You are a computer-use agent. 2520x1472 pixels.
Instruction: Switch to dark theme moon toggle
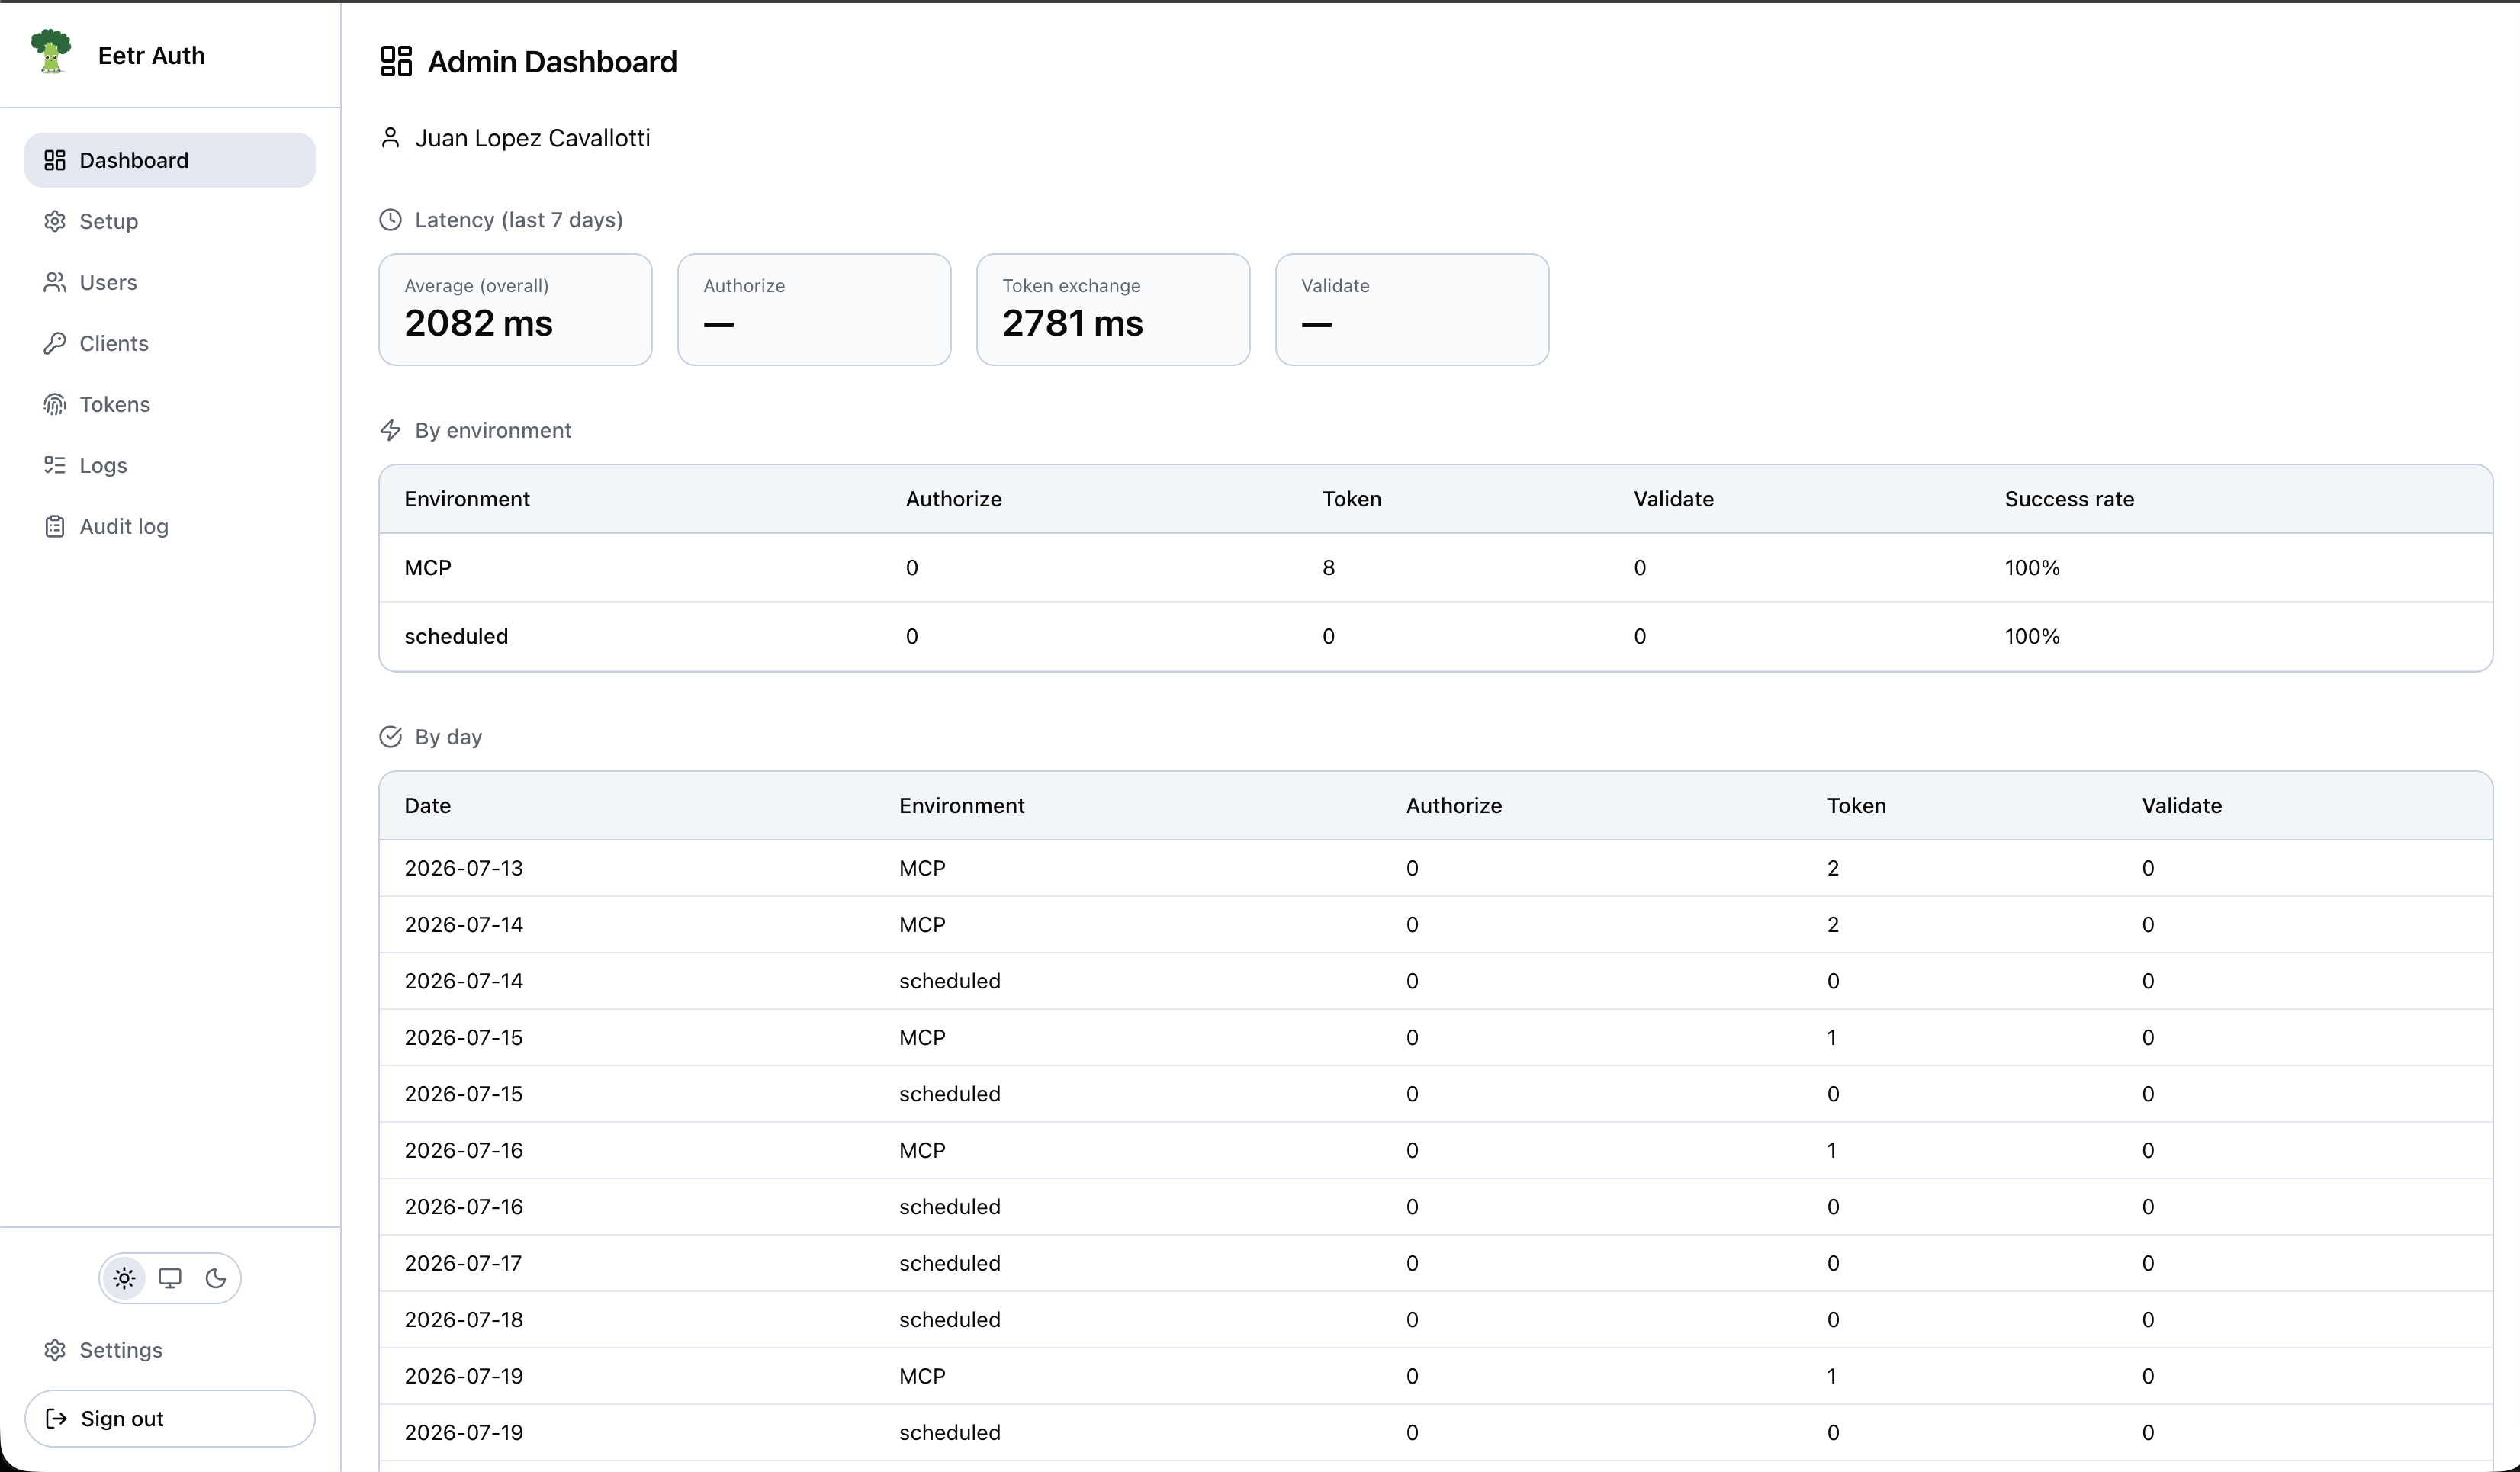[216, 1278]
